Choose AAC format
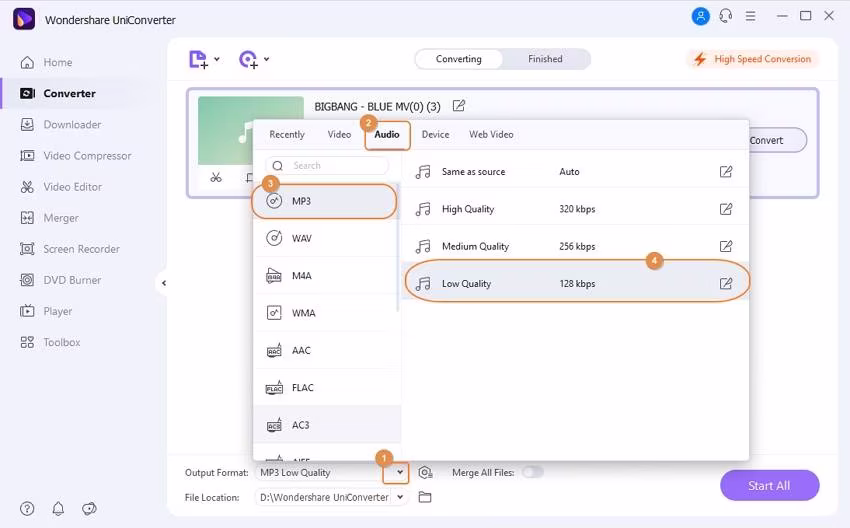 [325, 351]
